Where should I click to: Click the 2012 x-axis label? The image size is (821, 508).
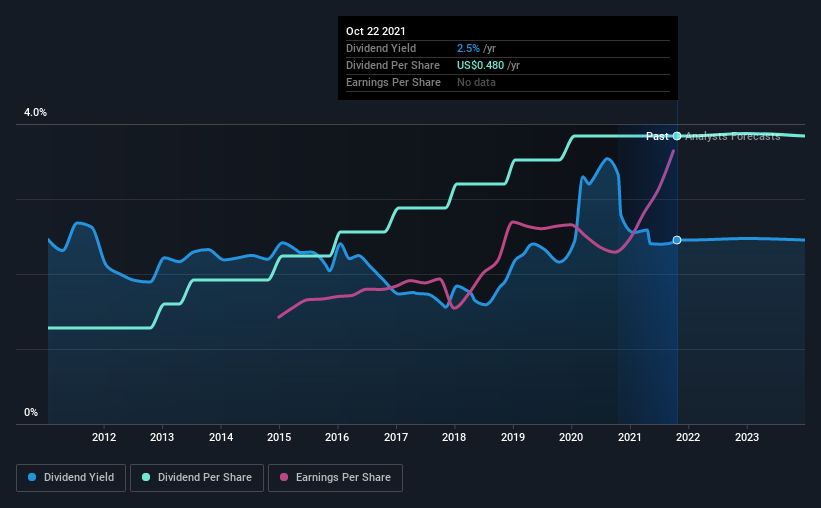(104, 437)
